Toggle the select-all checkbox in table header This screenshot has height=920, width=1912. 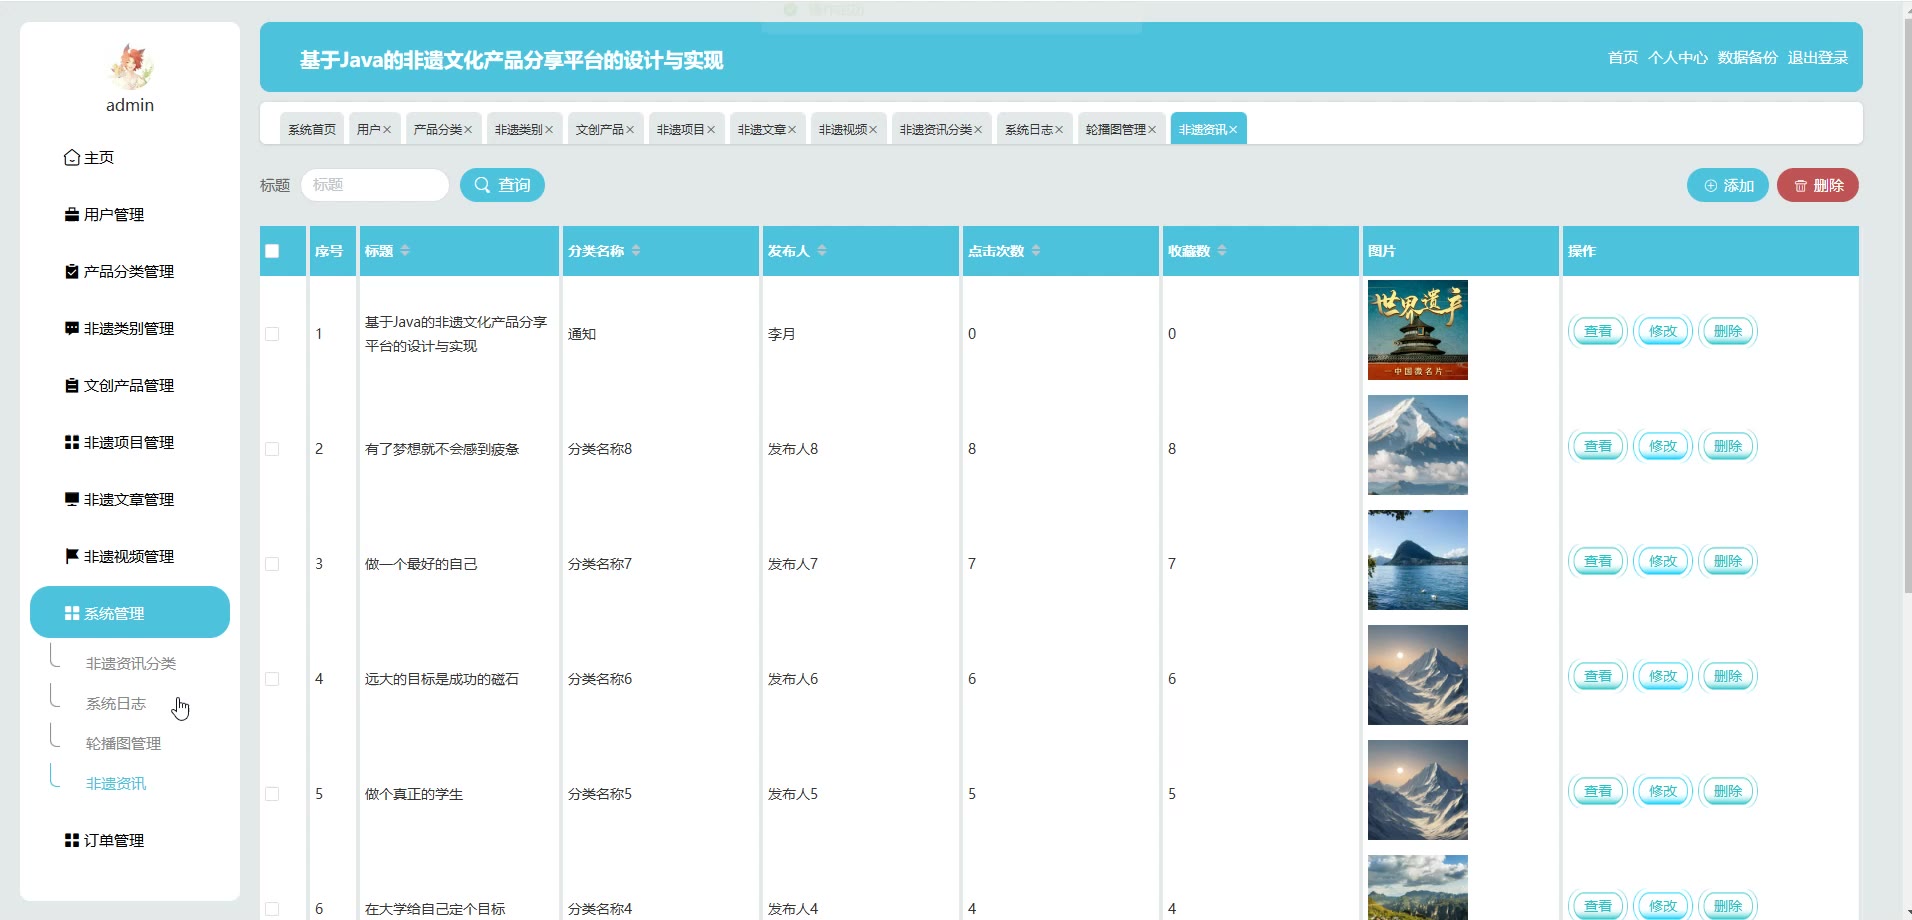click(x=272, y=251)
